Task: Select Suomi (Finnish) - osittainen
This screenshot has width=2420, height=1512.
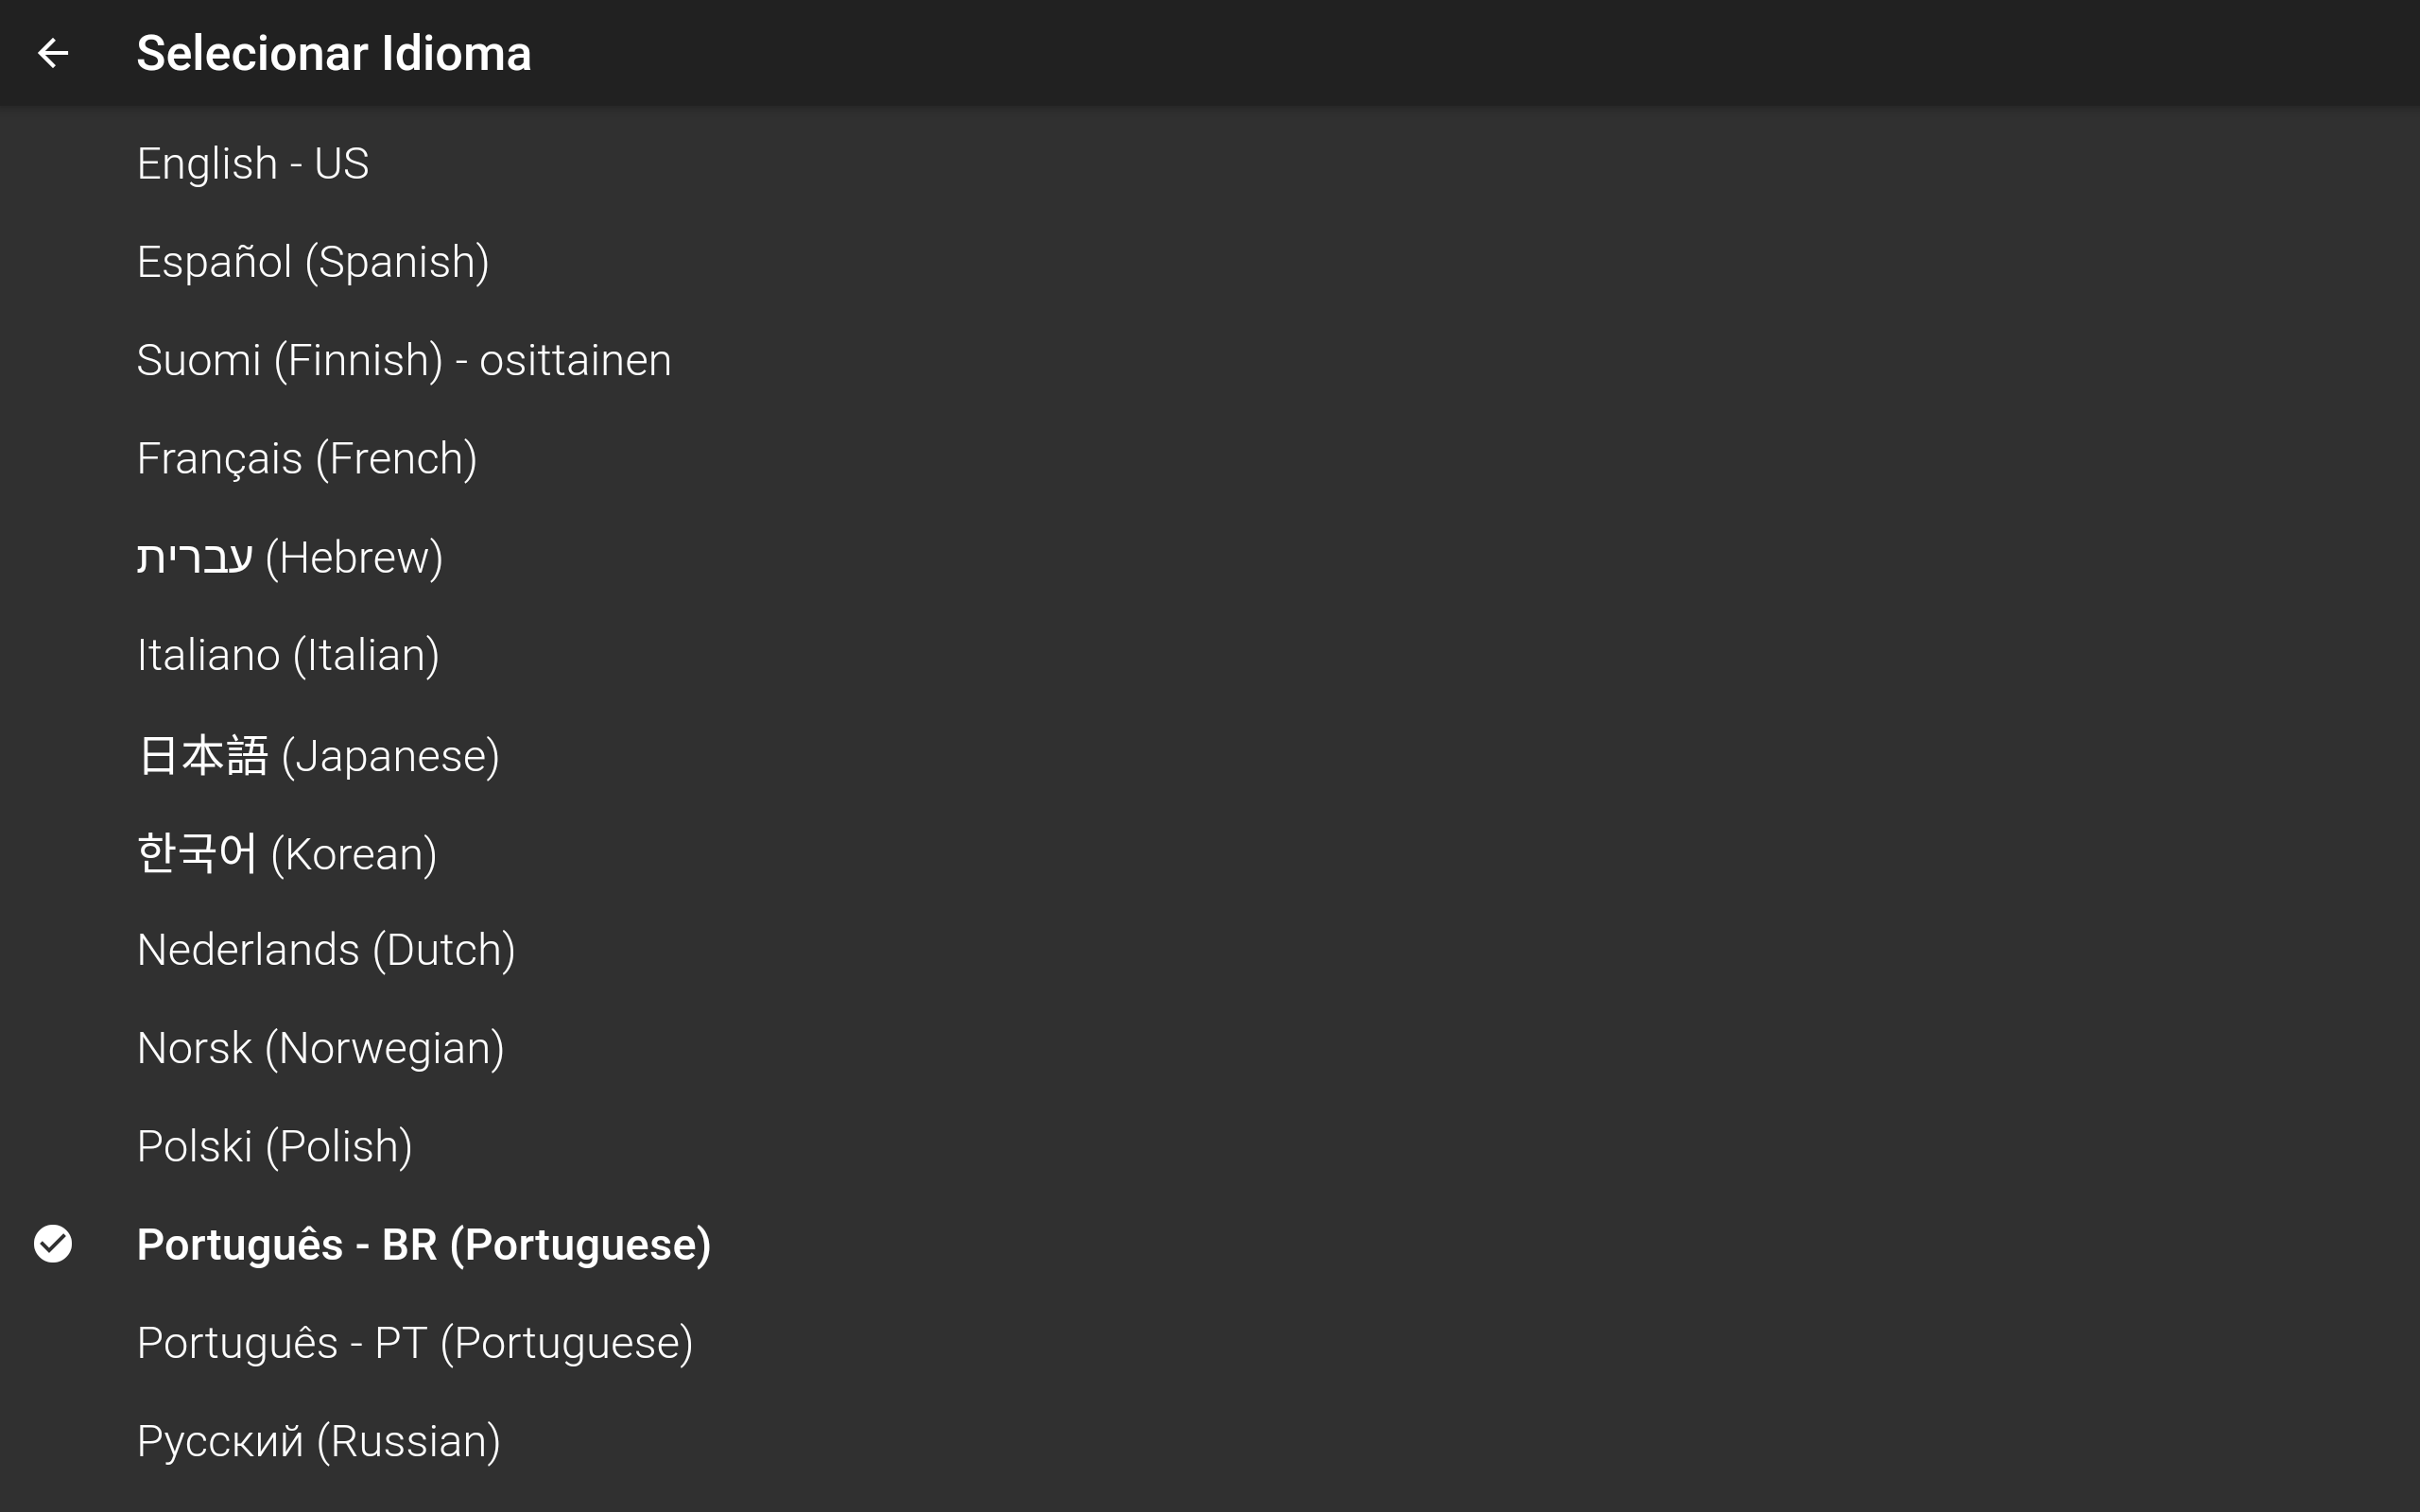Action: (x=1210, y=360)
